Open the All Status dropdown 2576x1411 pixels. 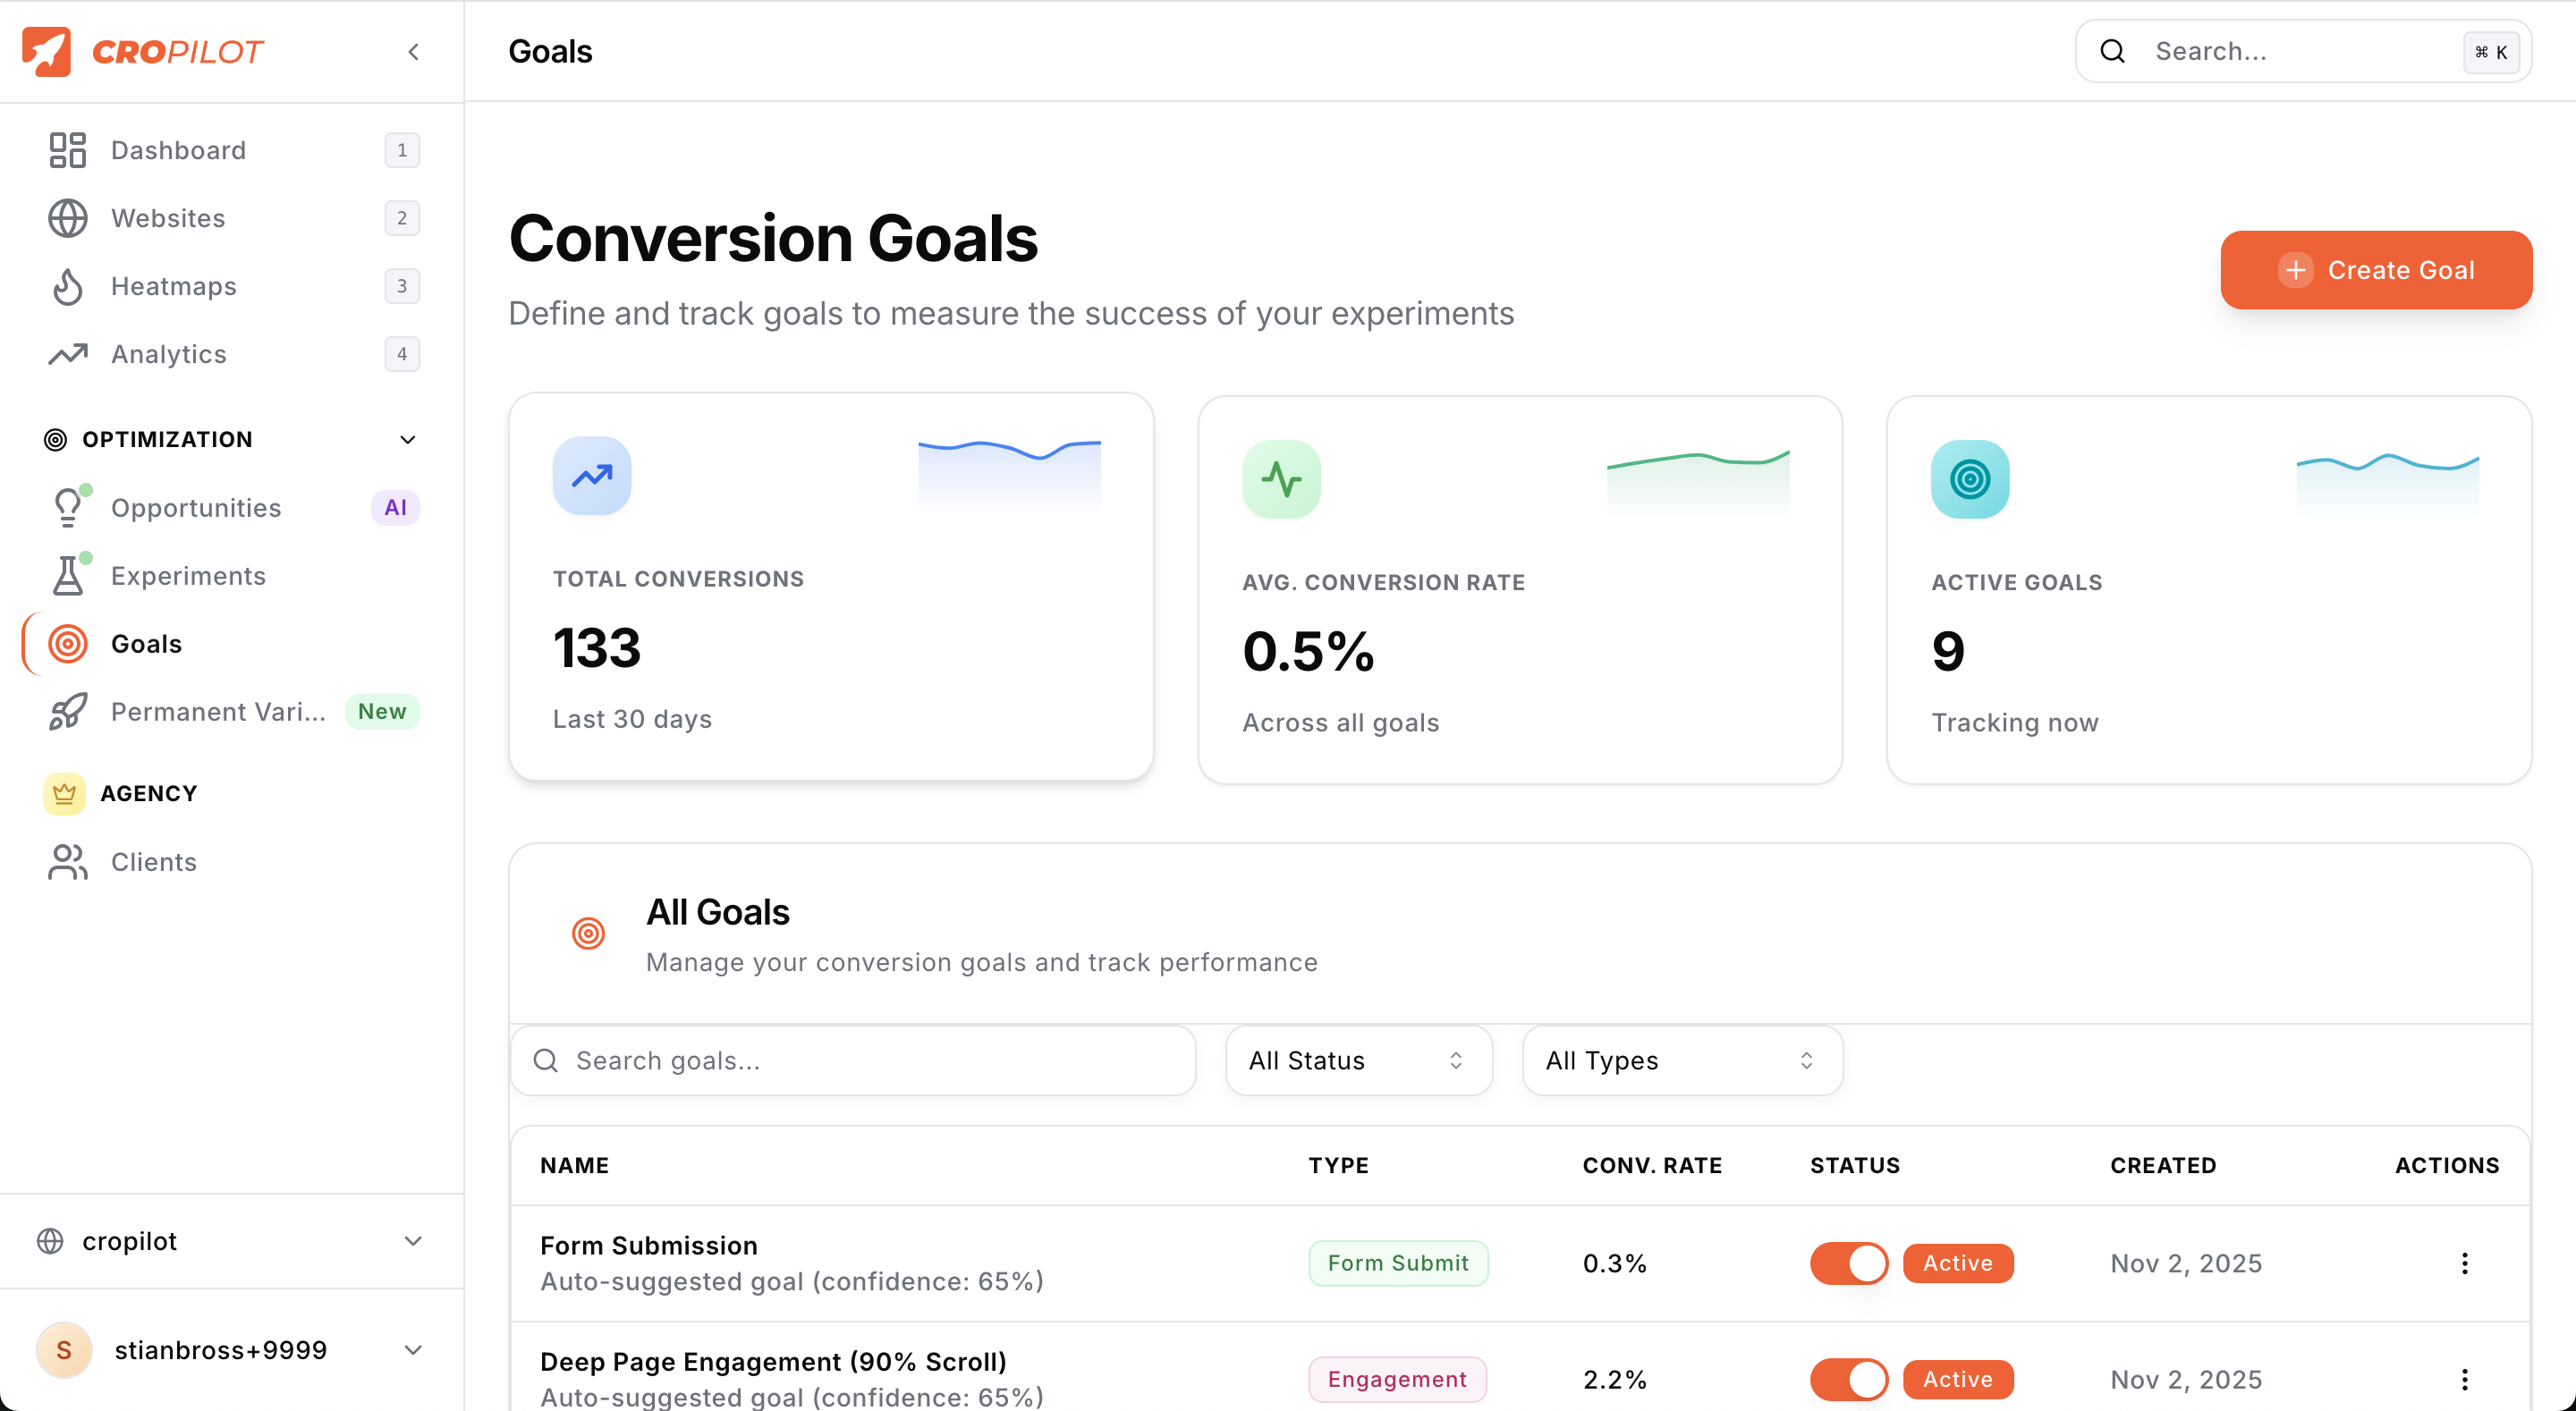coord(1357,1060)
